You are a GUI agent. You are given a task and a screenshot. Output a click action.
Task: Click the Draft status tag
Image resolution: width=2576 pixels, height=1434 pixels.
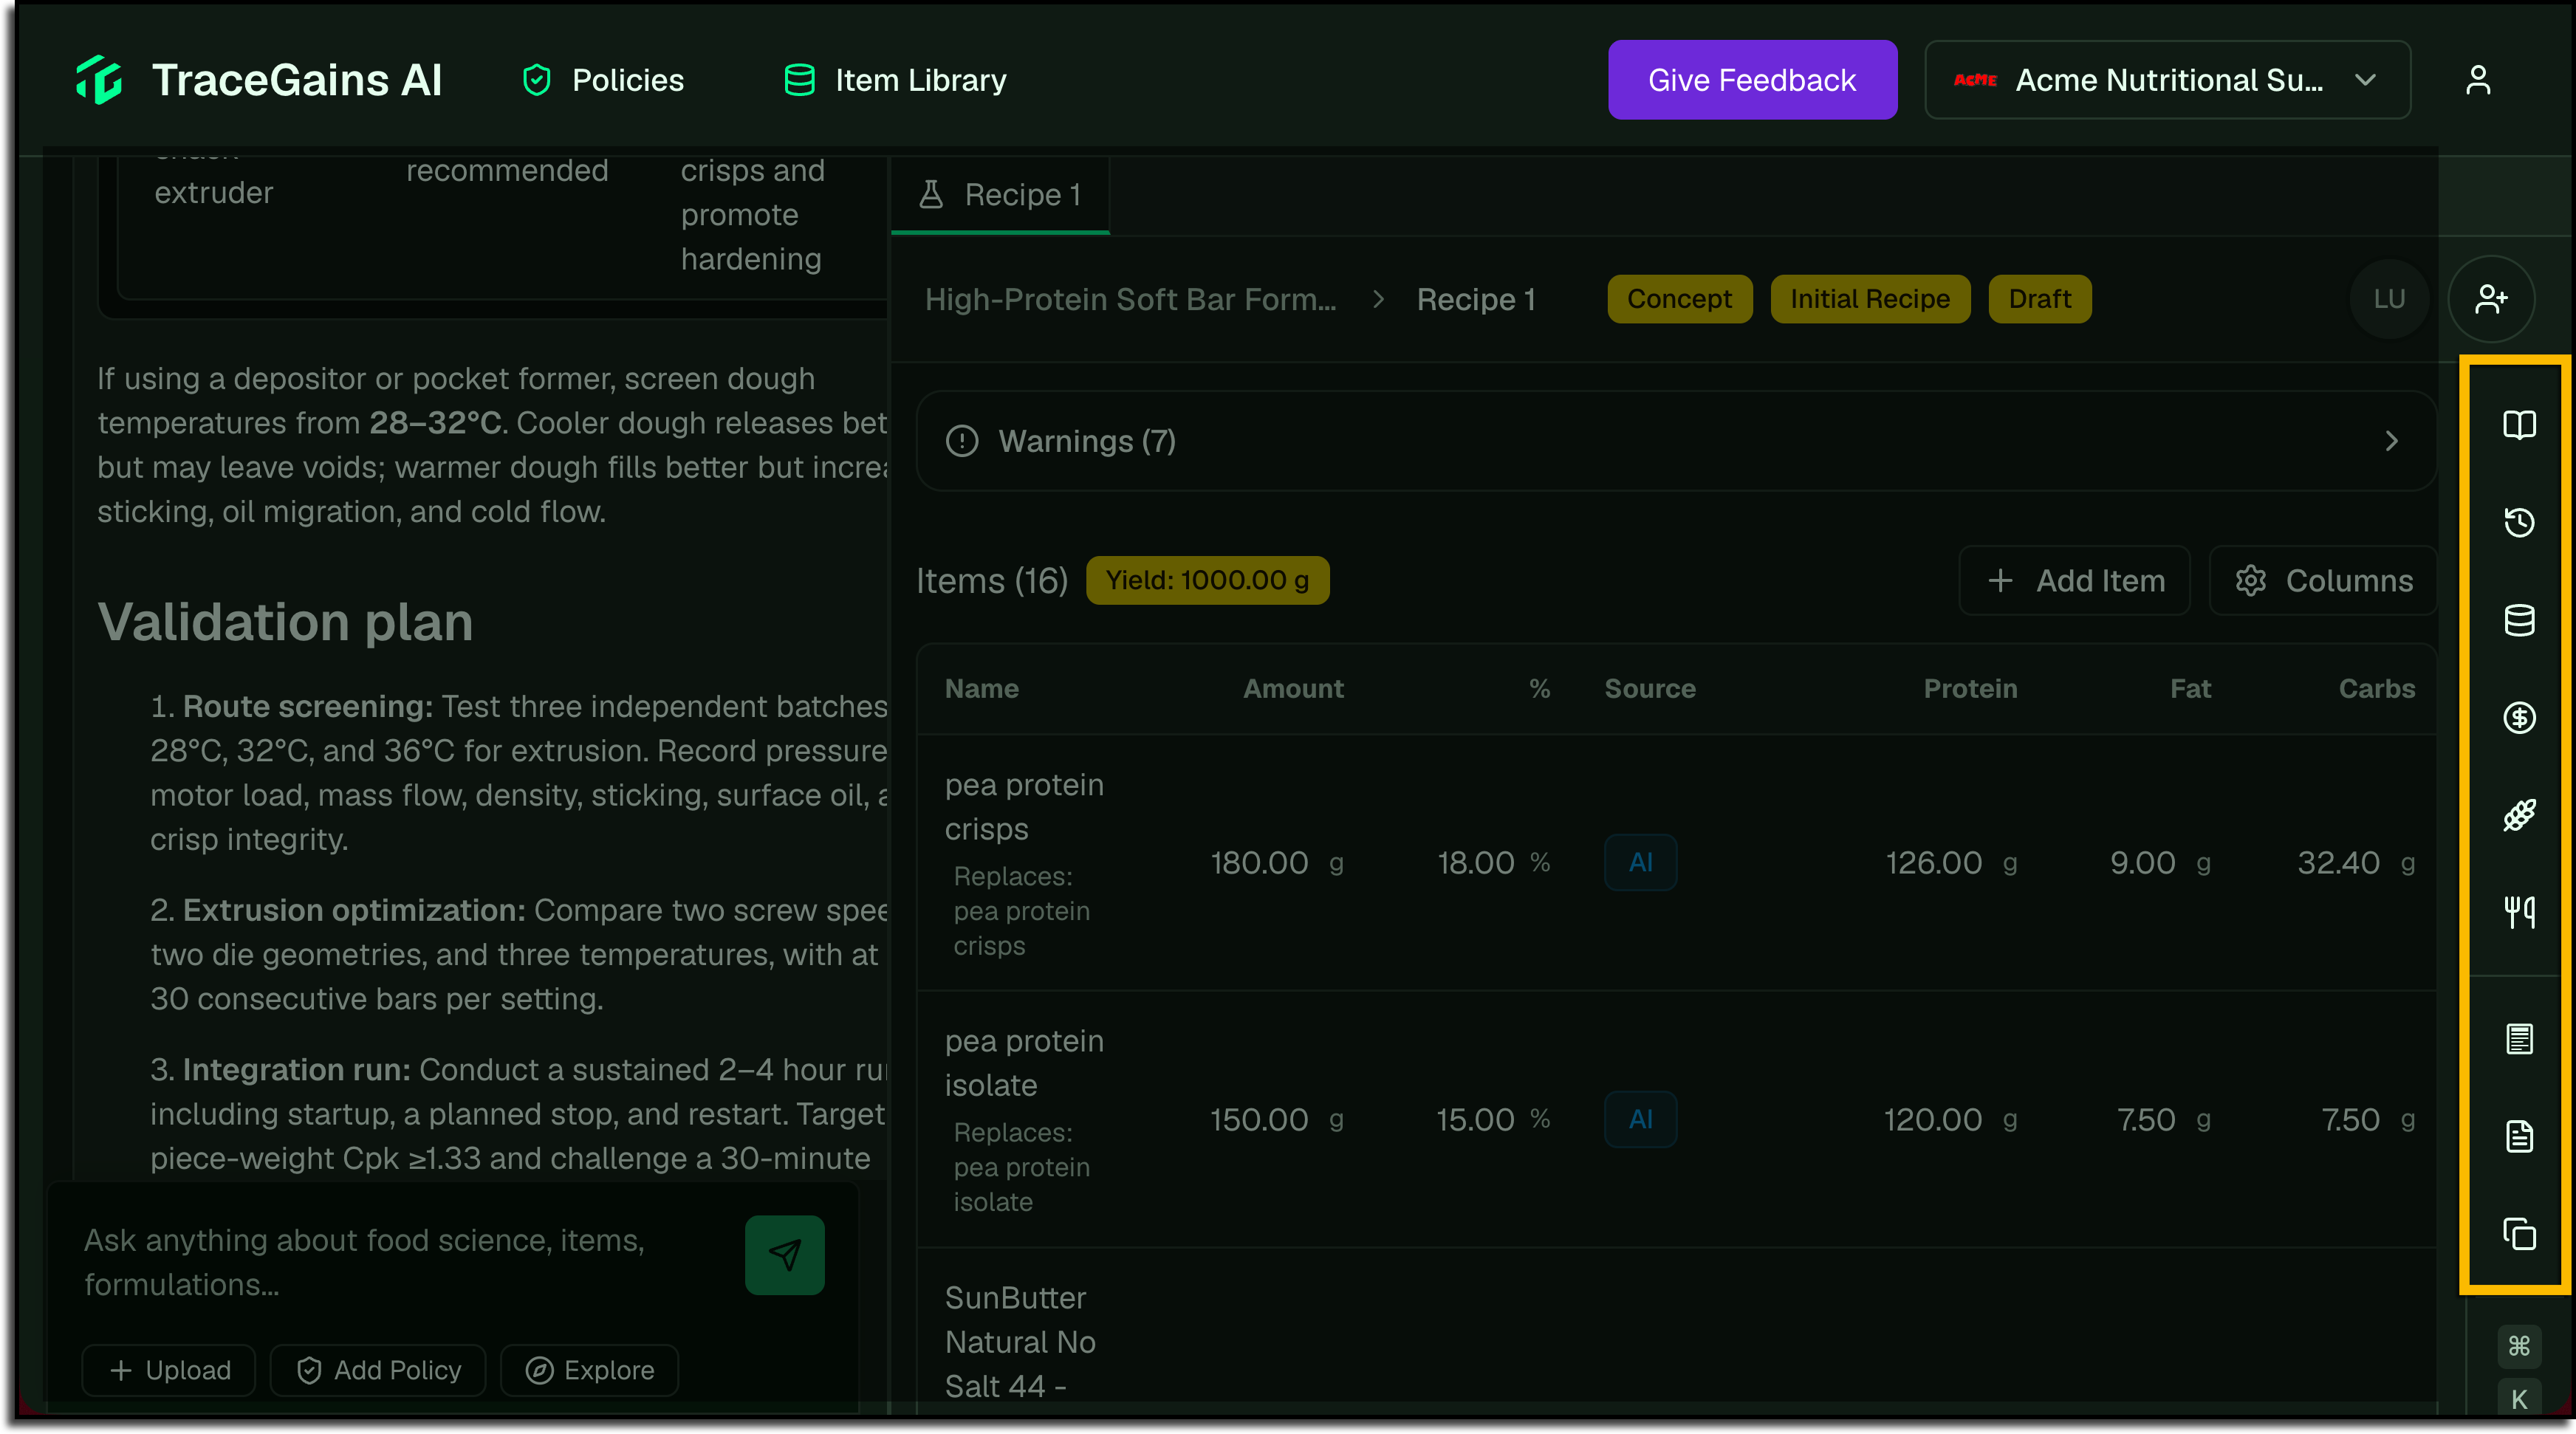[2040, 299]
